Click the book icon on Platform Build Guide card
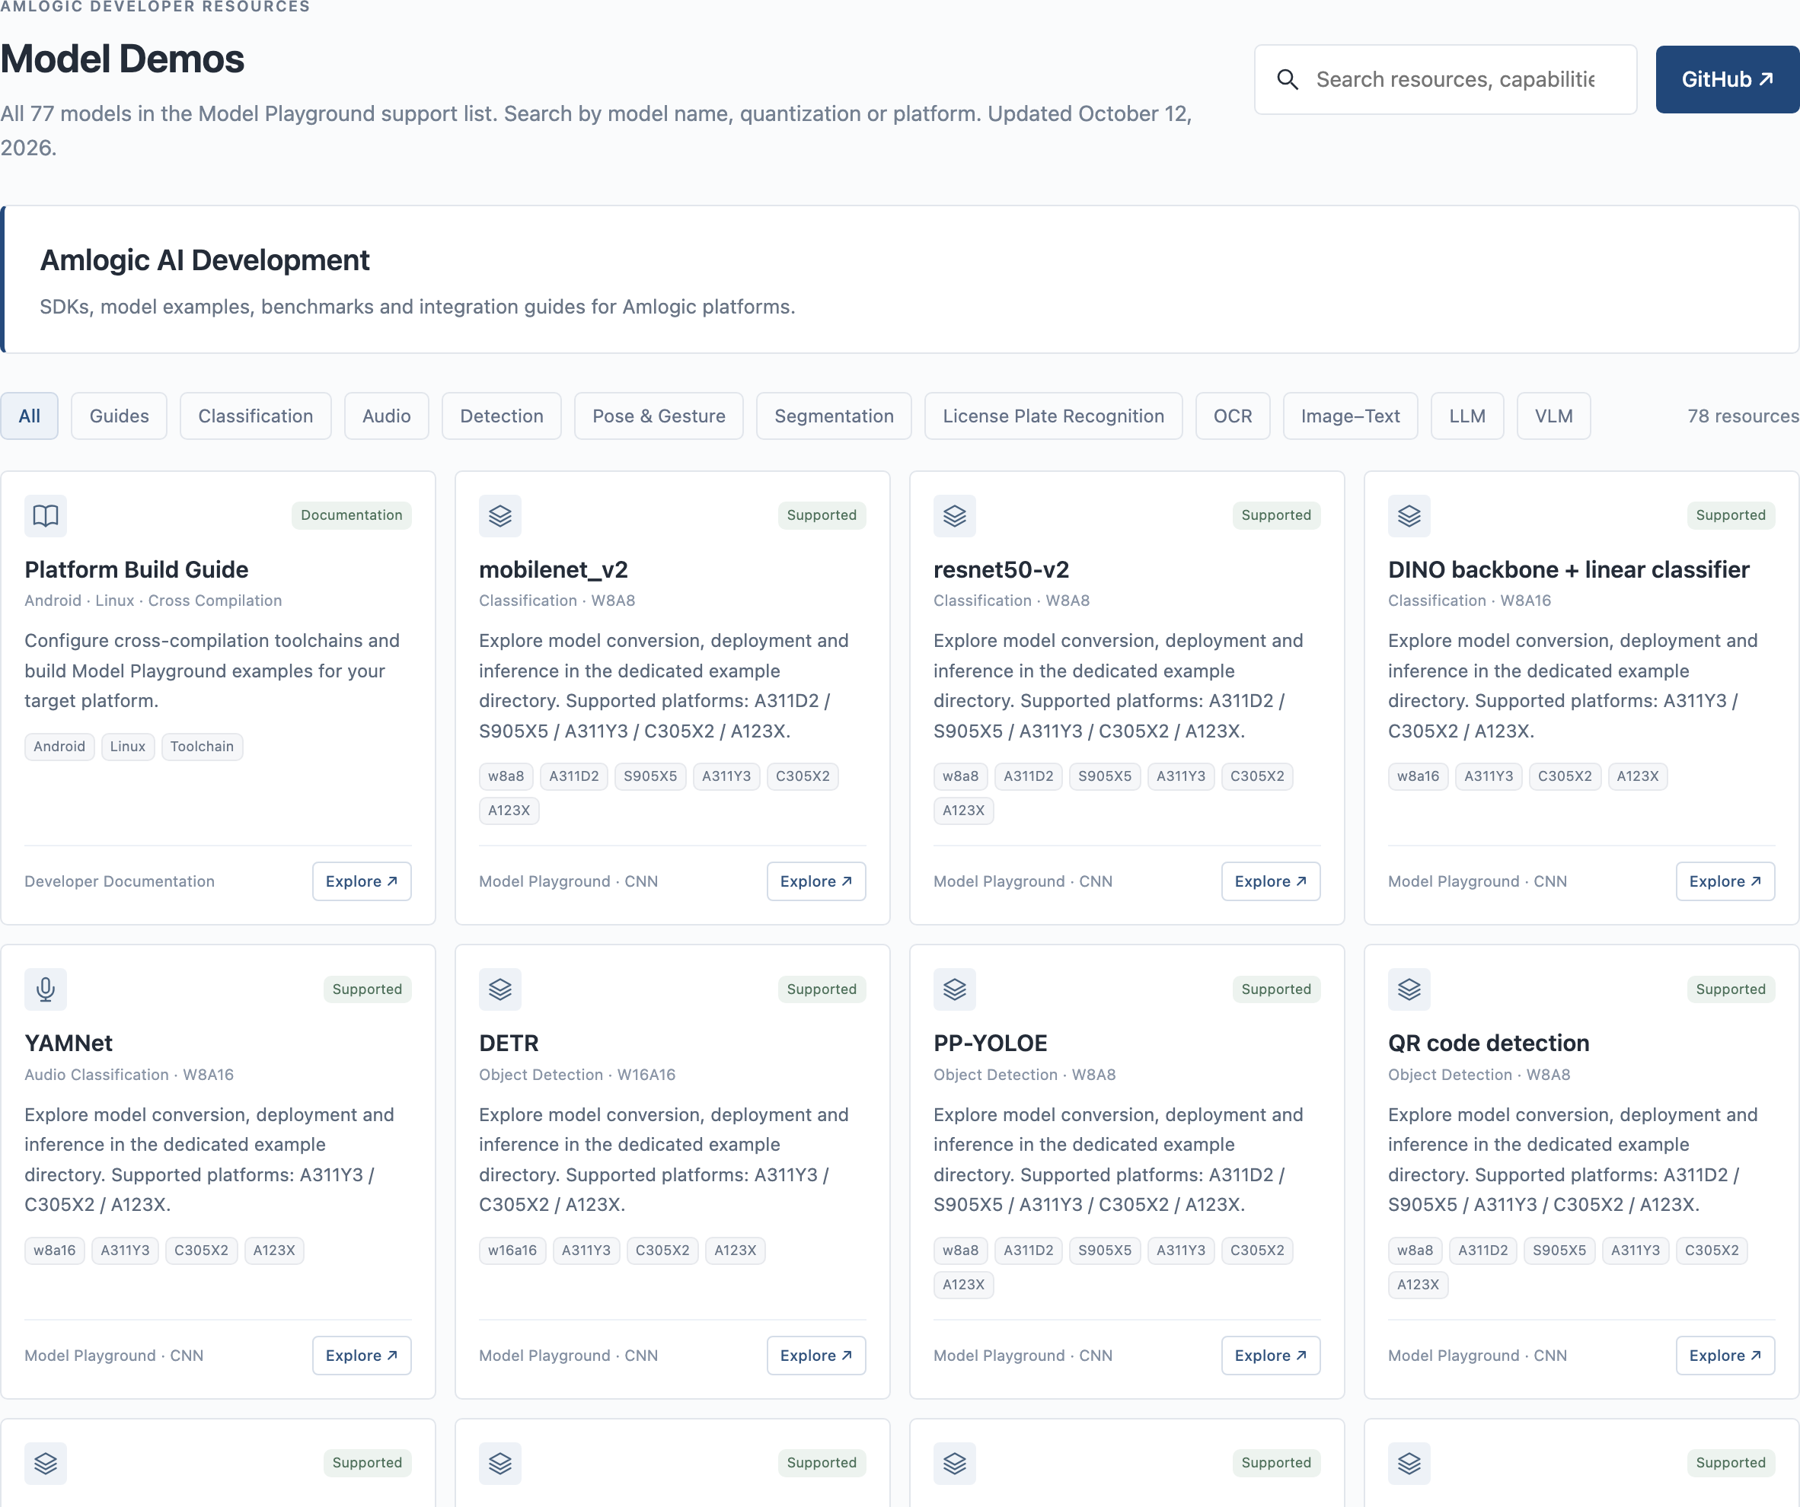The width and height of the screenshot is (1800, 1507). click(x=46, y=516)
